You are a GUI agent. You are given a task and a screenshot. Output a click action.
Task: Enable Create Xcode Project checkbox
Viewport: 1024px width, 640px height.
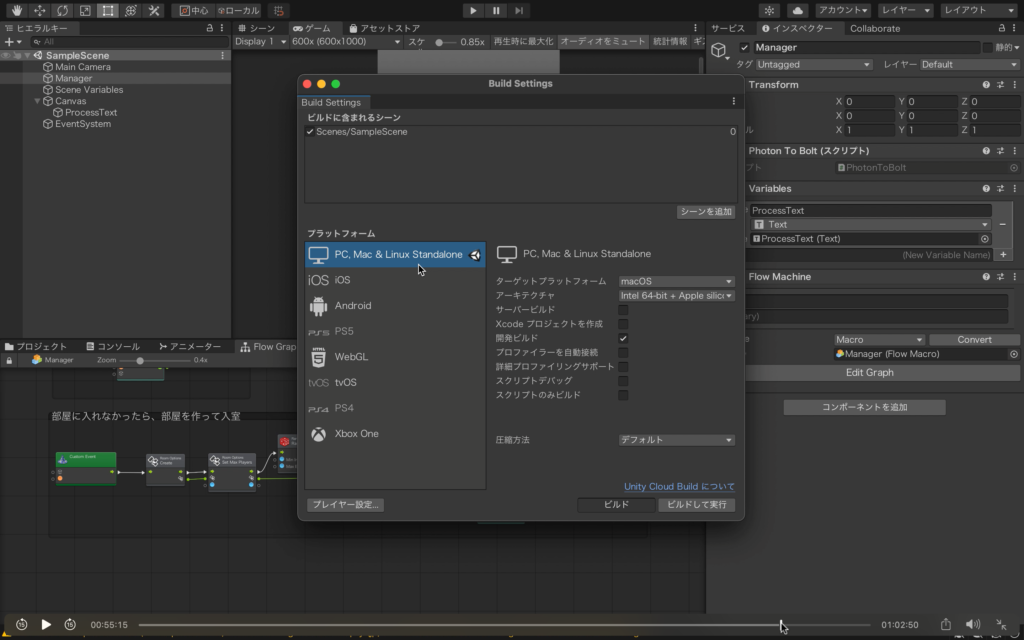click(623, 325)
